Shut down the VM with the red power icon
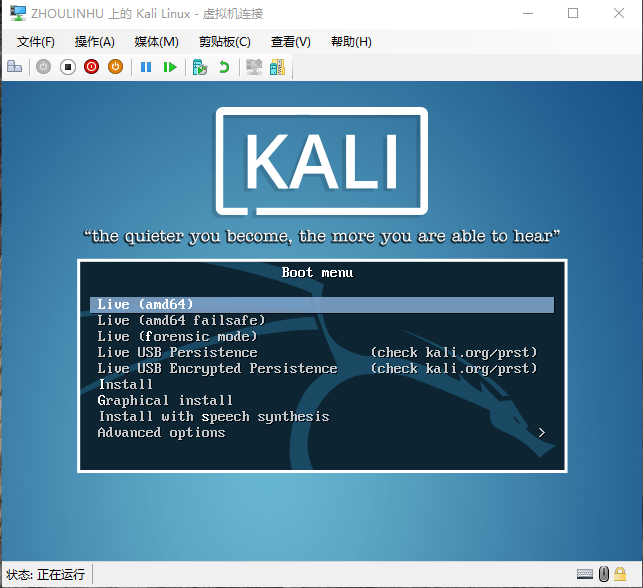Viewport: 643px width, 588px height. click(x=91, y=66)
